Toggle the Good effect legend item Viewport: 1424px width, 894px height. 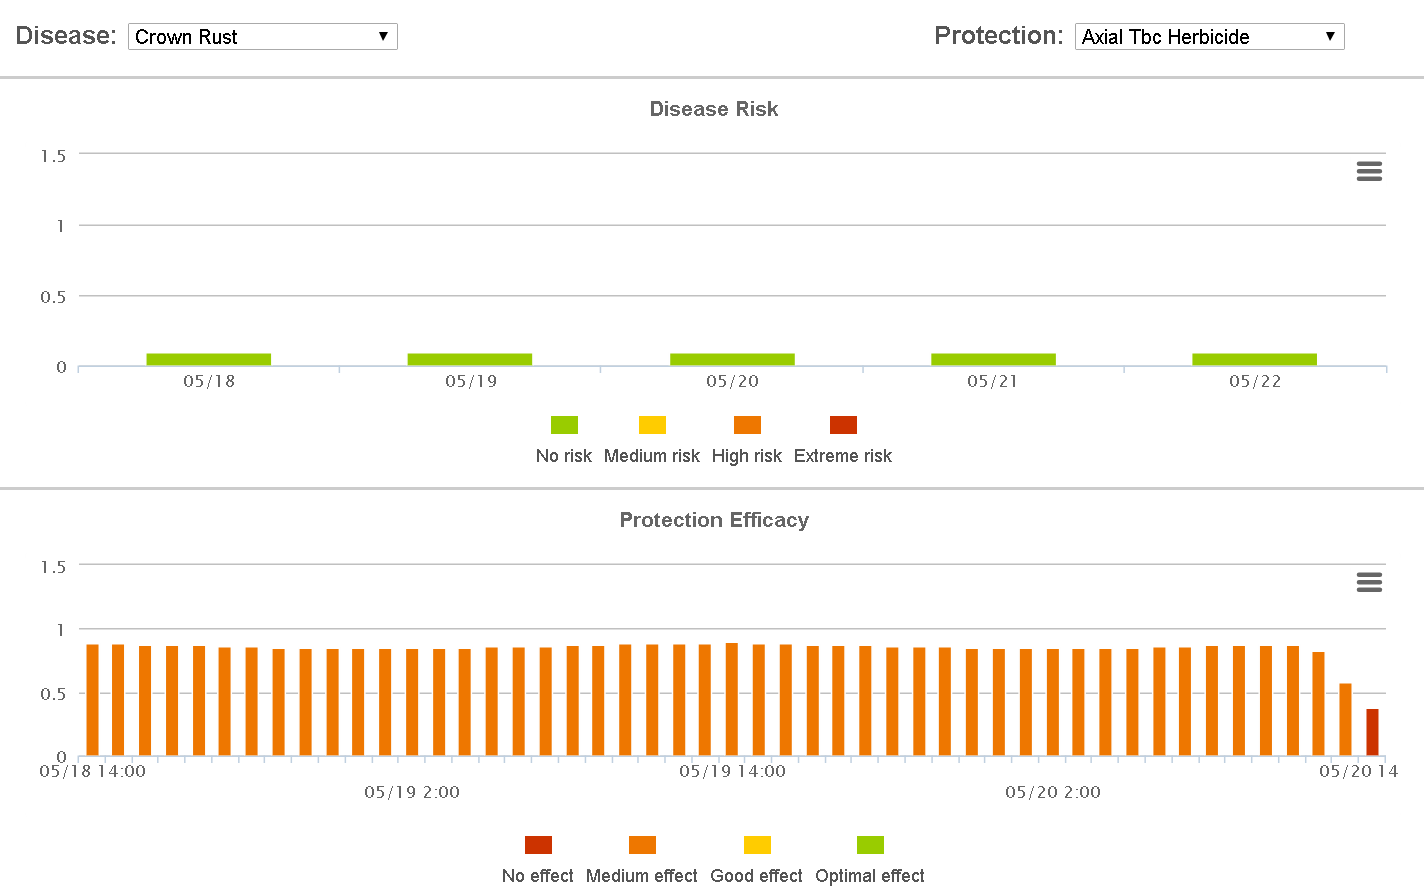point(757,876)
